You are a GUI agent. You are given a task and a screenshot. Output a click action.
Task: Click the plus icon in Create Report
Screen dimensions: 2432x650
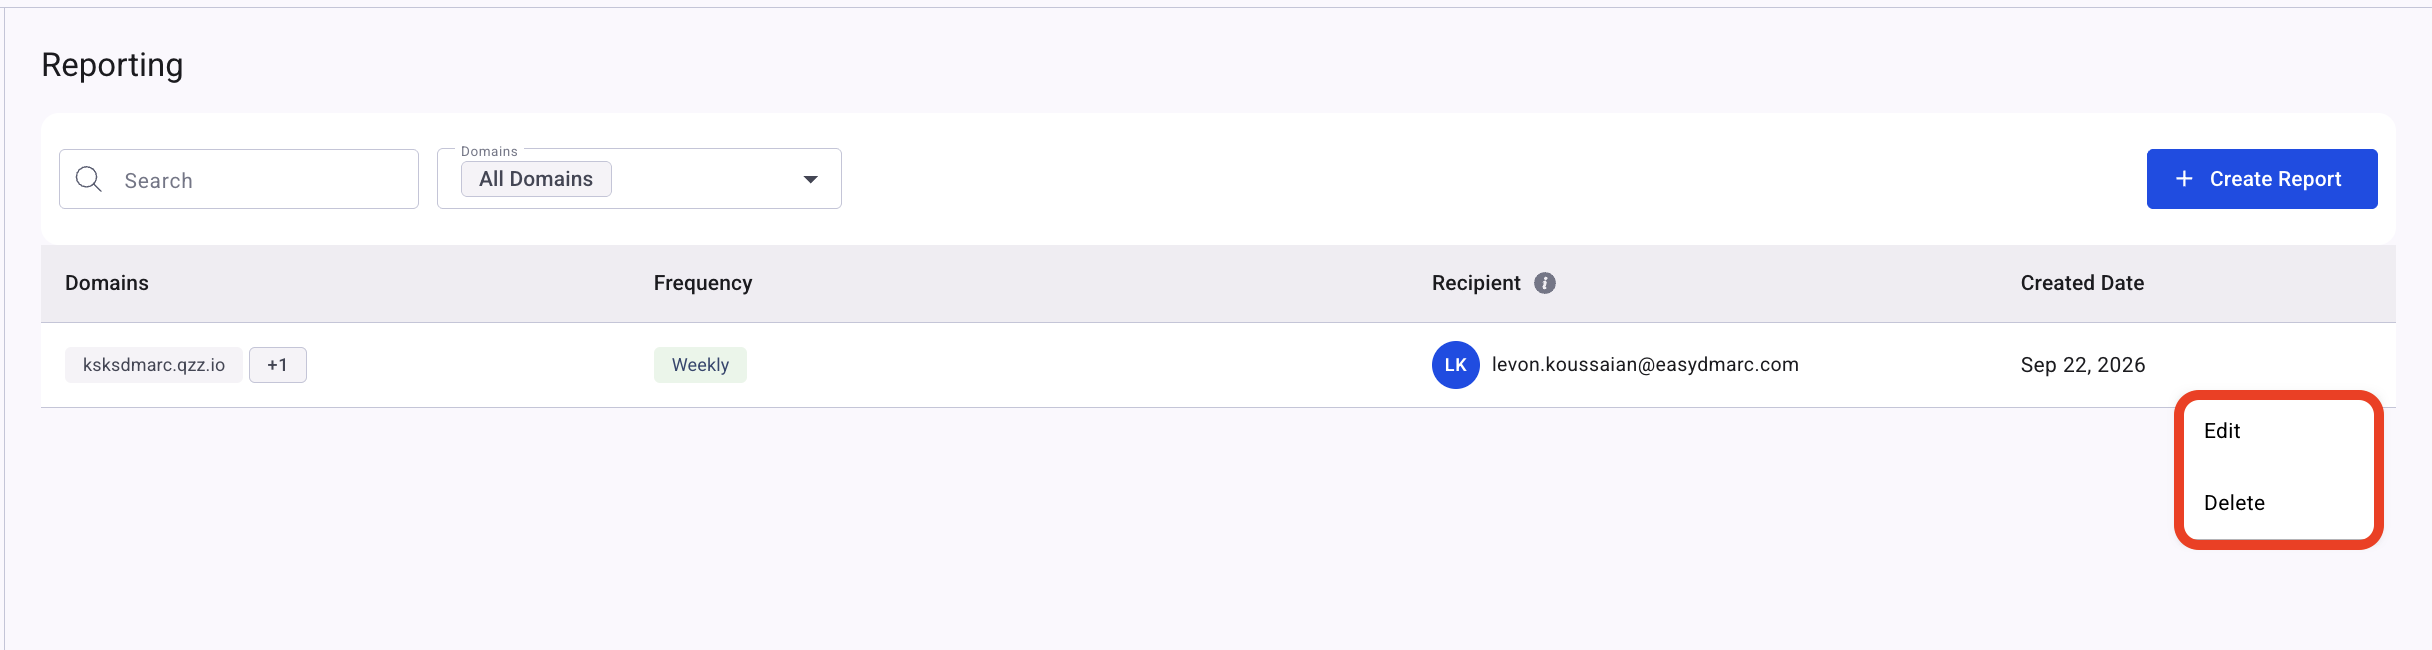click(2184, 178)
